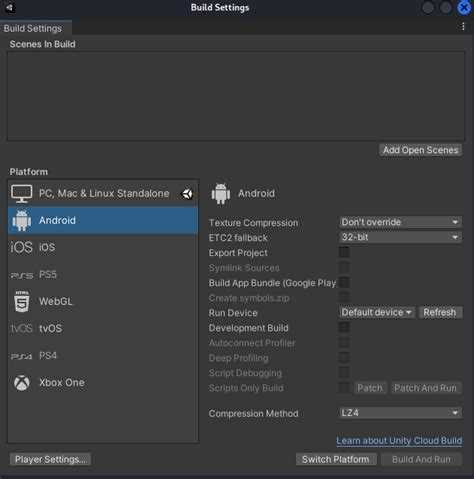This screenshot has width=474, height=479.
Task: Click the Unity logo beside PC Standalone
Action: 187,194
